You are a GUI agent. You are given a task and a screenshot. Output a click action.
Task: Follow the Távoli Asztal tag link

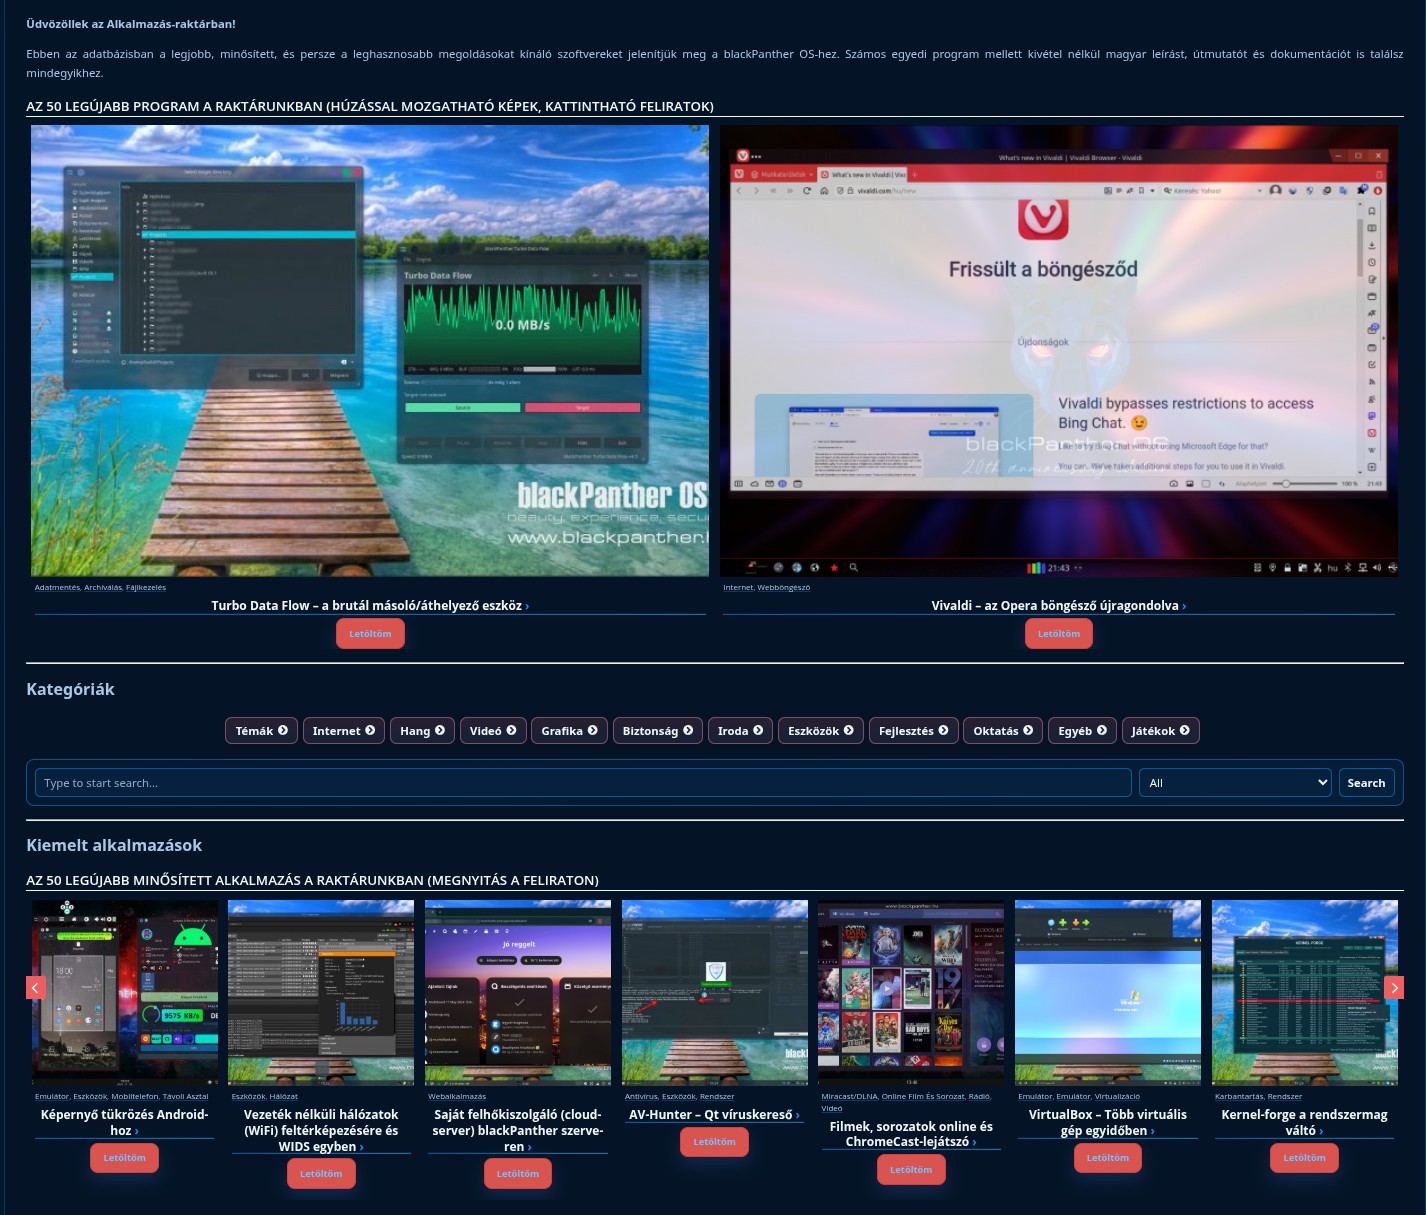coord(186,1097)
